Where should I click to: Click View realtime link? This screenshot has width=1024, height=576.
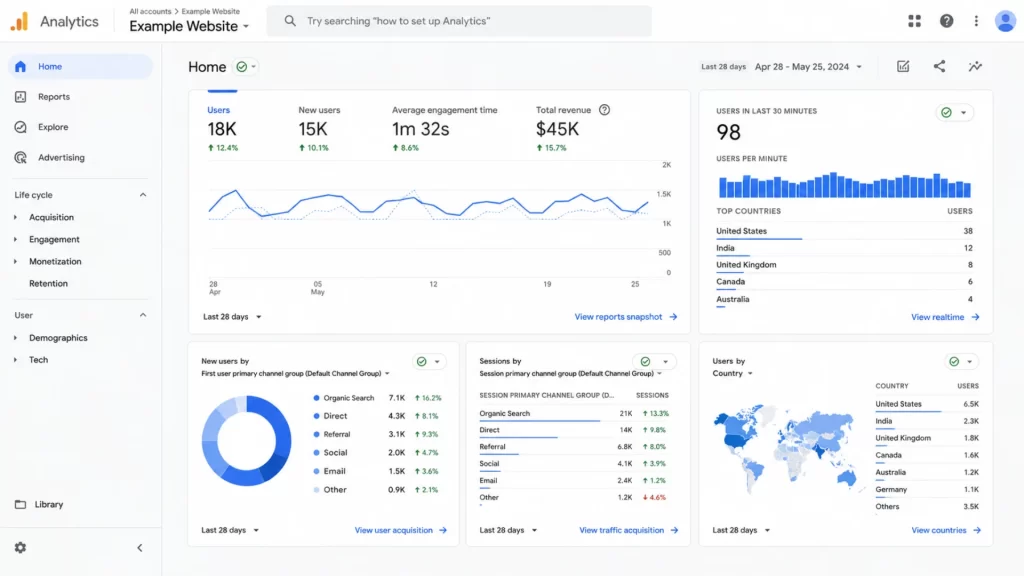[938, 317]
